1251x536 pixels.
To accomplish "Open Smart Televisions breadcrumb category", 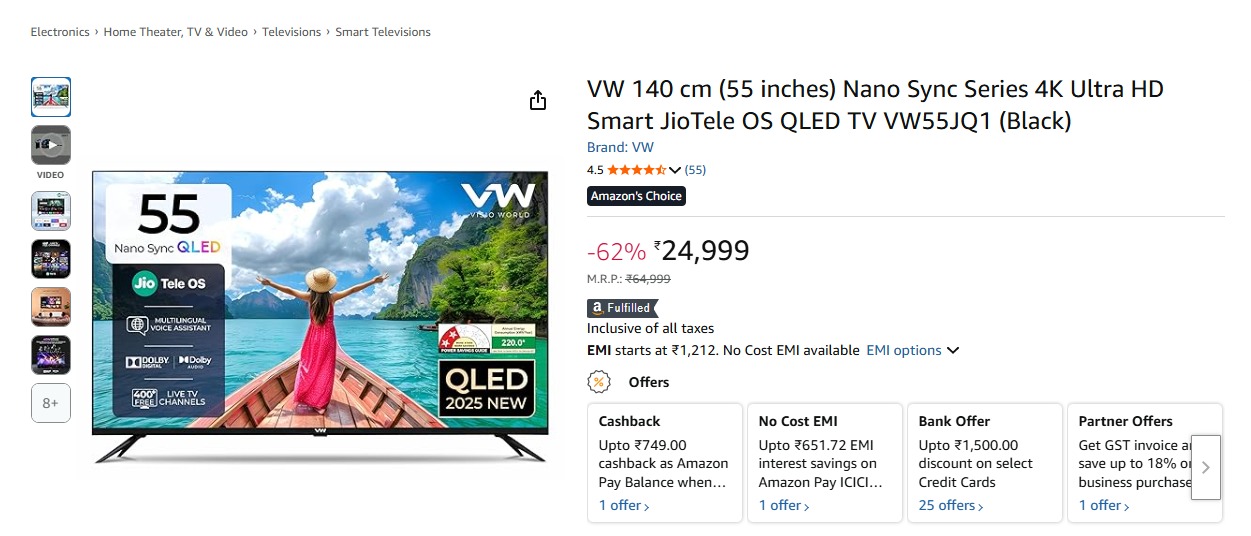I will pos(383,32).
